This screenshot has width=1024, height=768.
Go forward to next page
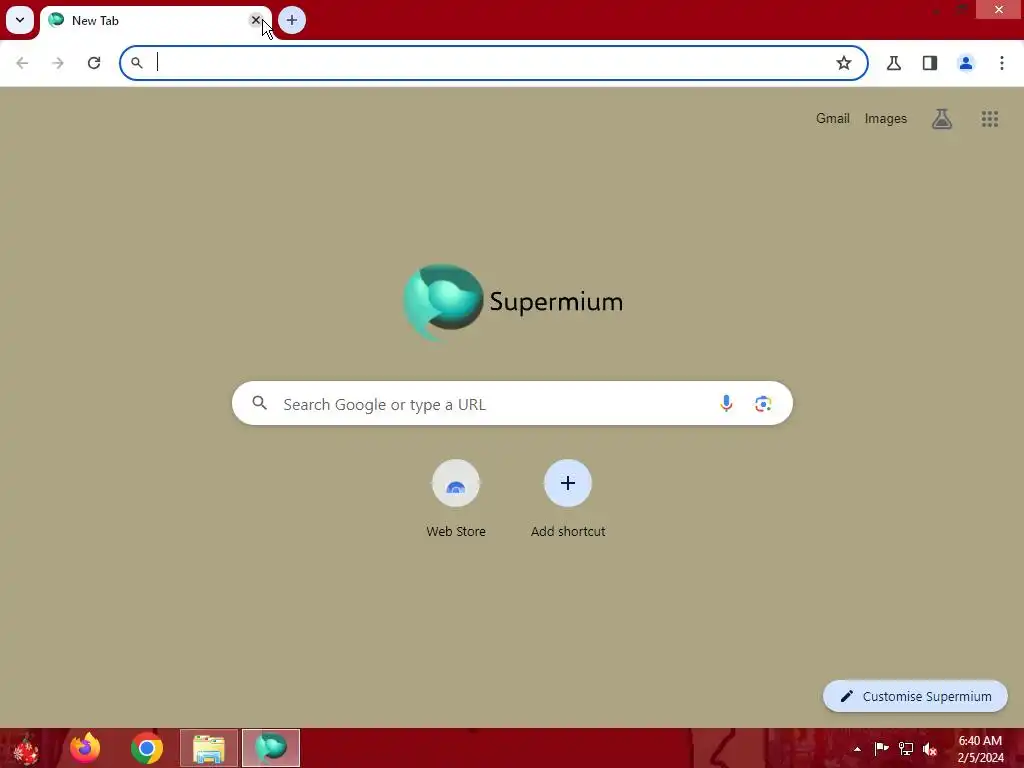click(58, 63)
